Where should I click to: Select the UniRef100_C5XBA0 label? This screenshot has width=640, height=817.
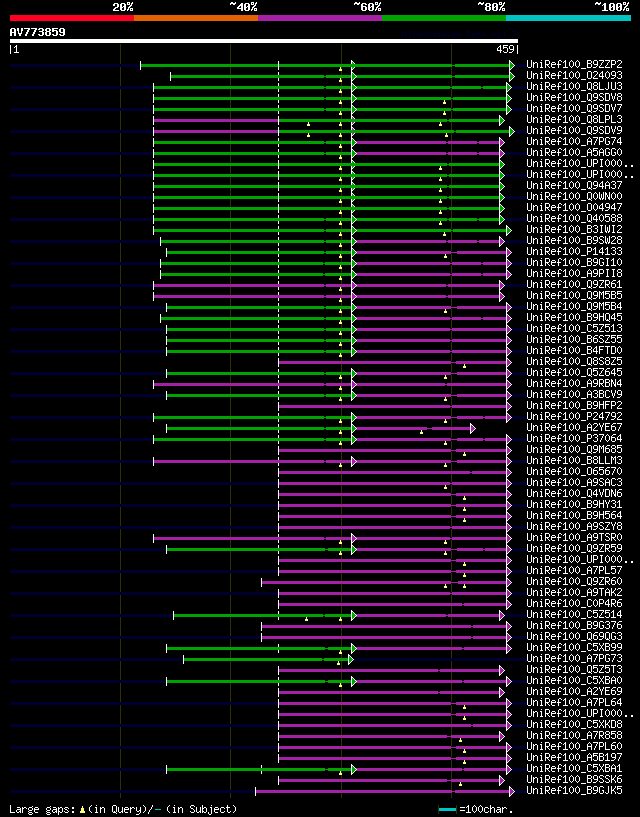tap(574, 681)
